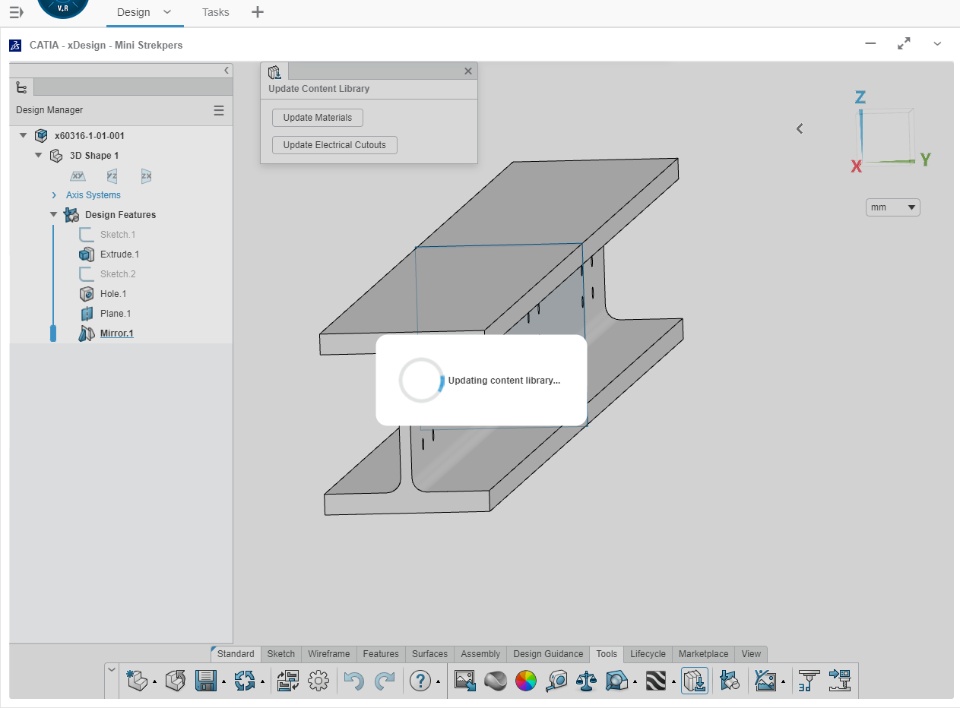
Task: Click the Update Electrical Cutouts button
Action: click(x=334, y=145)
